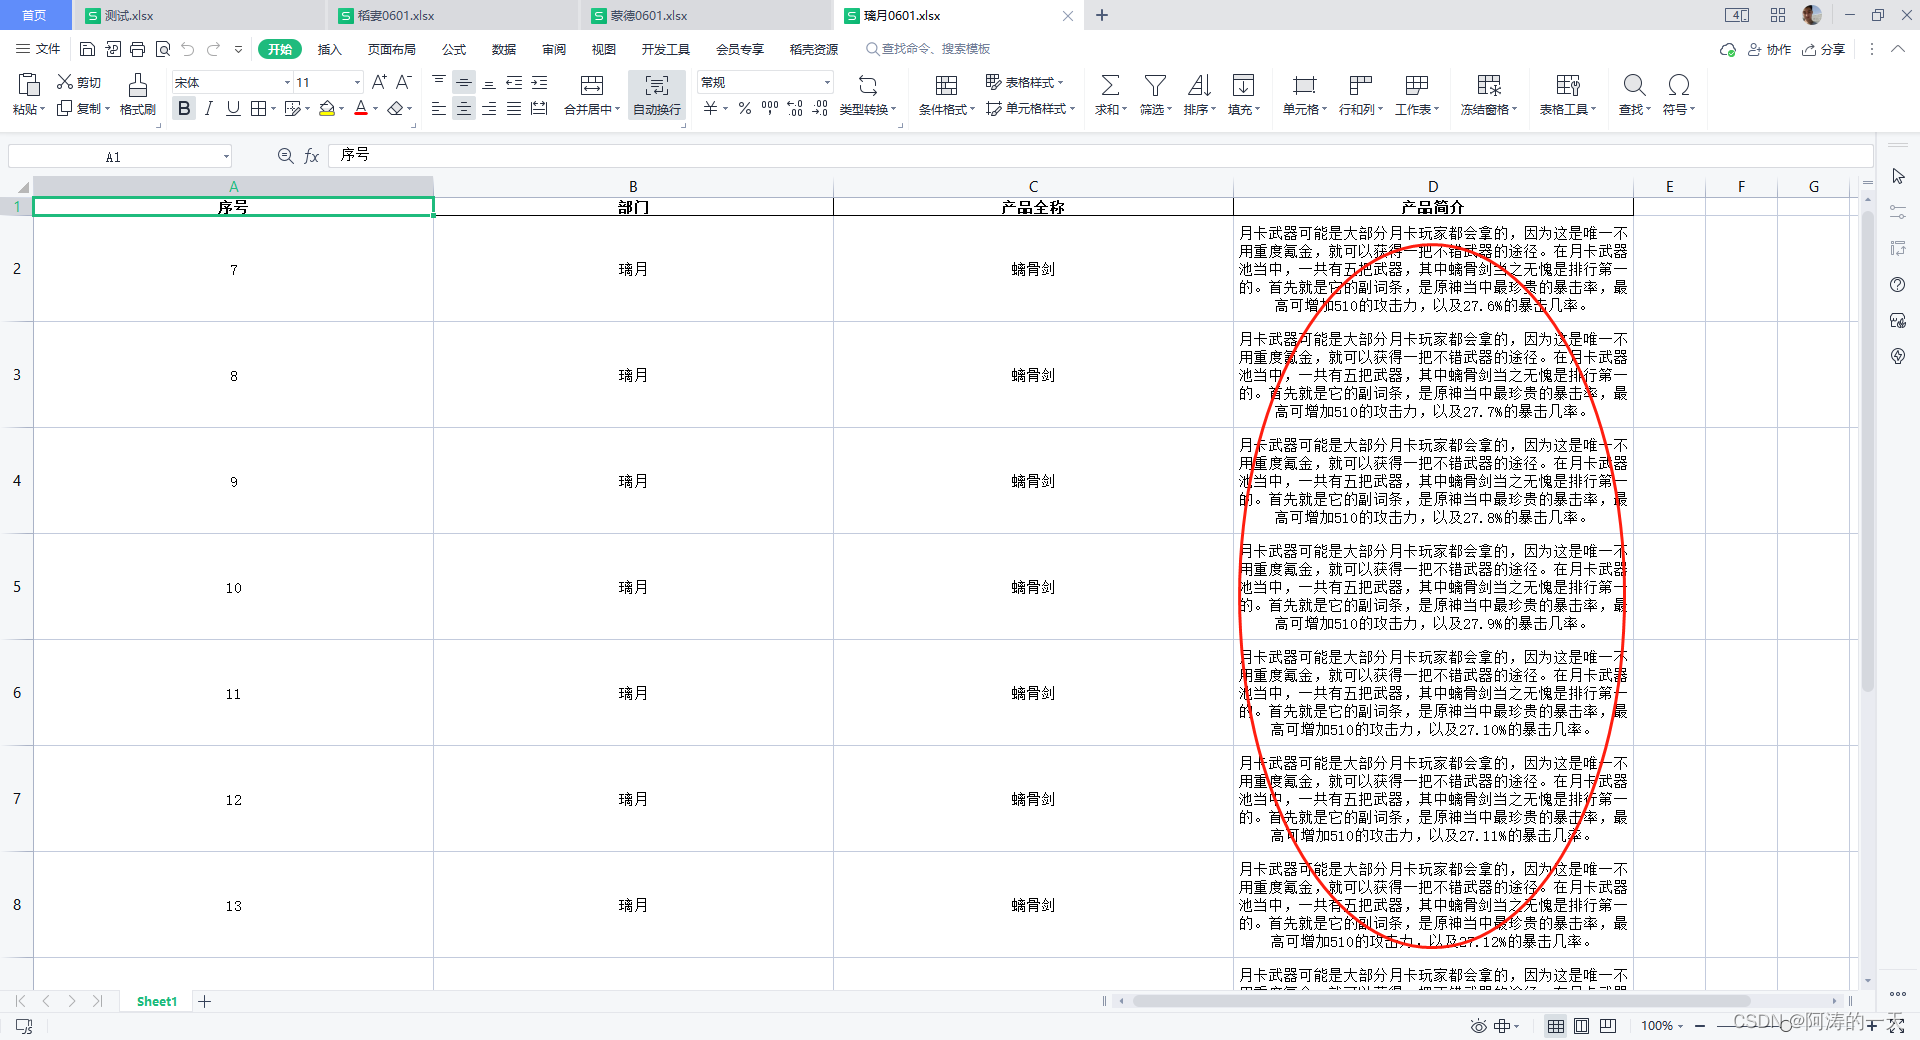The width and height of the screenshot is (1920, 1040).
Task: Click the increase indent icon
Action: [x=539, y=82]
